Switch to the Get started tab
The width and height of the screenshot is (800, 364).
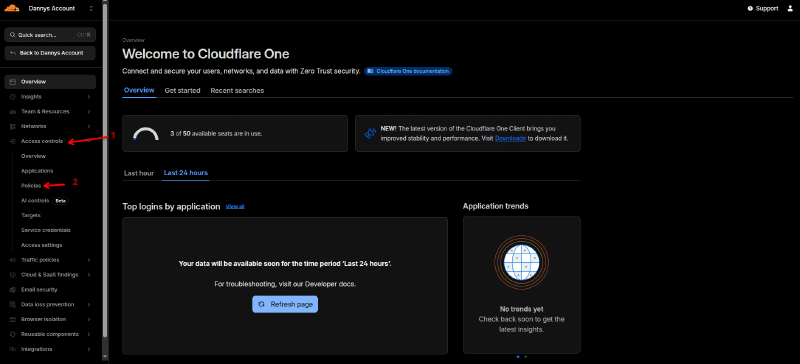click(x=182, y=90)
